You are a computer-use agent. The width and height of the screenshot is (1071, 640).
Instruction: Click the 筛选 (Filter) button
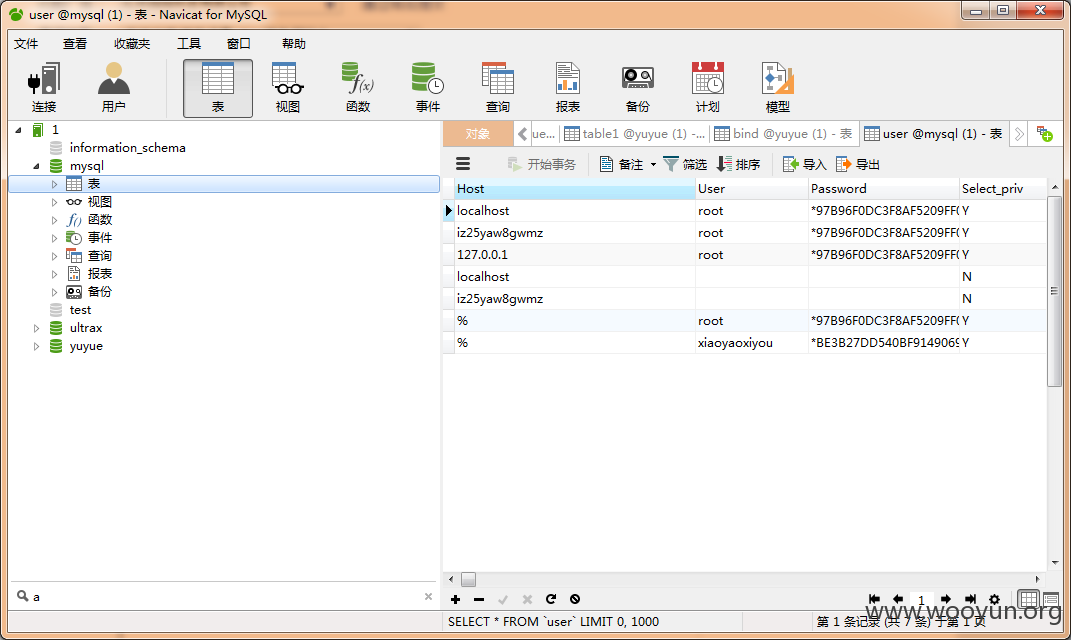[x=685, y=164]
